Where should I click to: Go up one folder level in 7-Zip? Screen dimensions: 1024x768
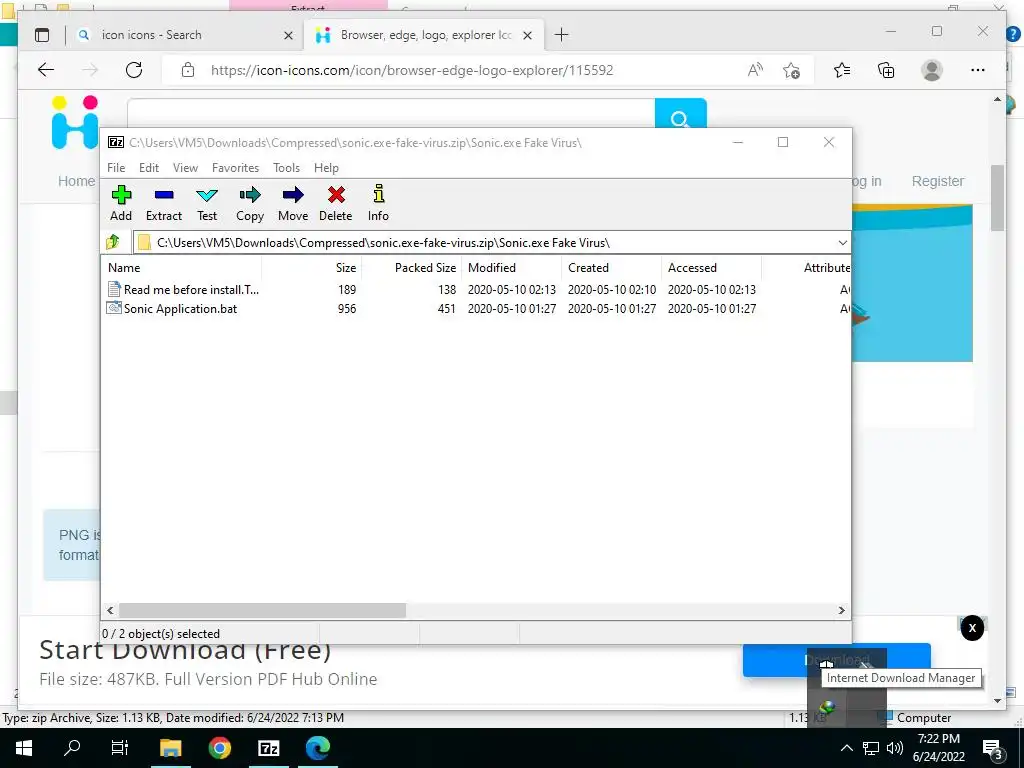pyautogui.click(x=113, y=242)
